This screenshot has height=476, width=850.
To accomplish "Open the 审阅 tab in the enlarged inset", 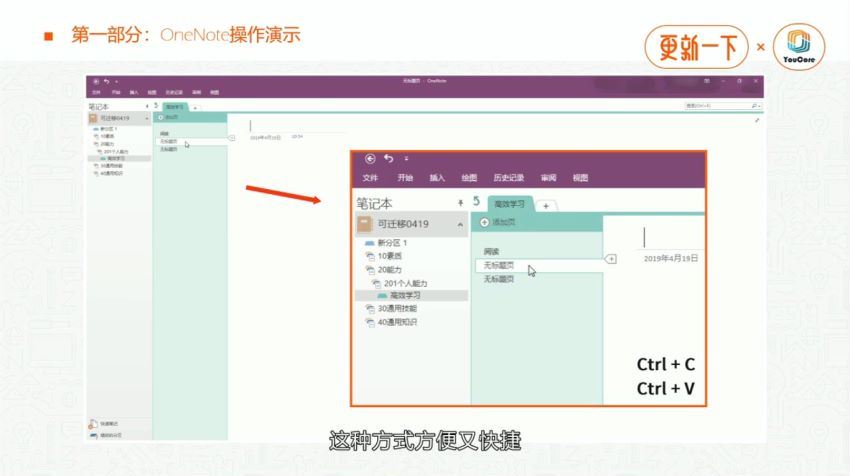I will click(x=549, y=178).
